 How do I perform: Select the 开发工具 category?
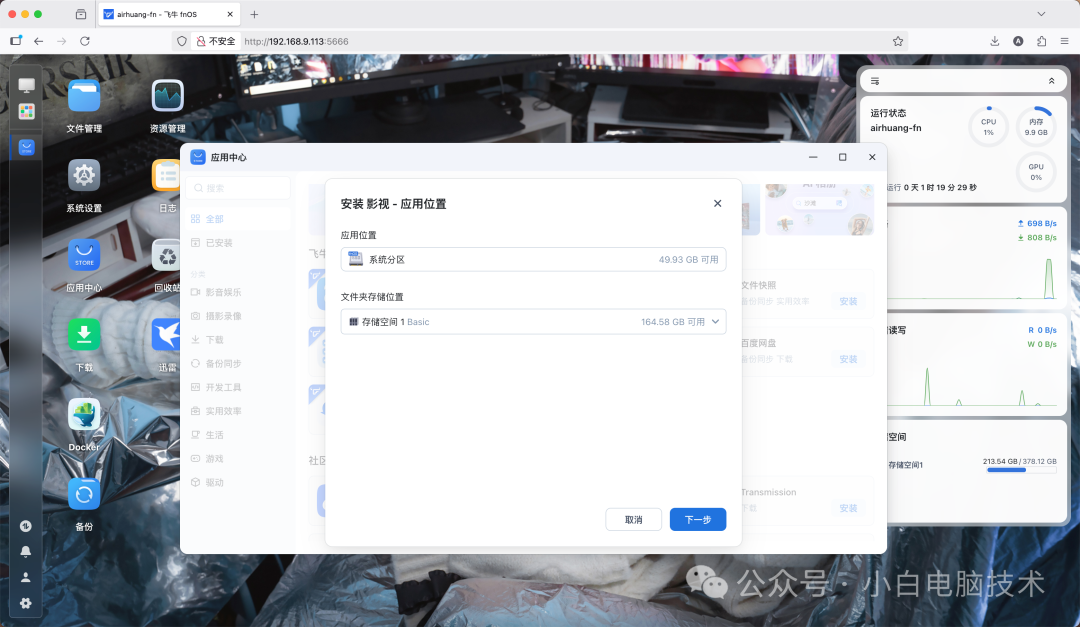(238, 387)
